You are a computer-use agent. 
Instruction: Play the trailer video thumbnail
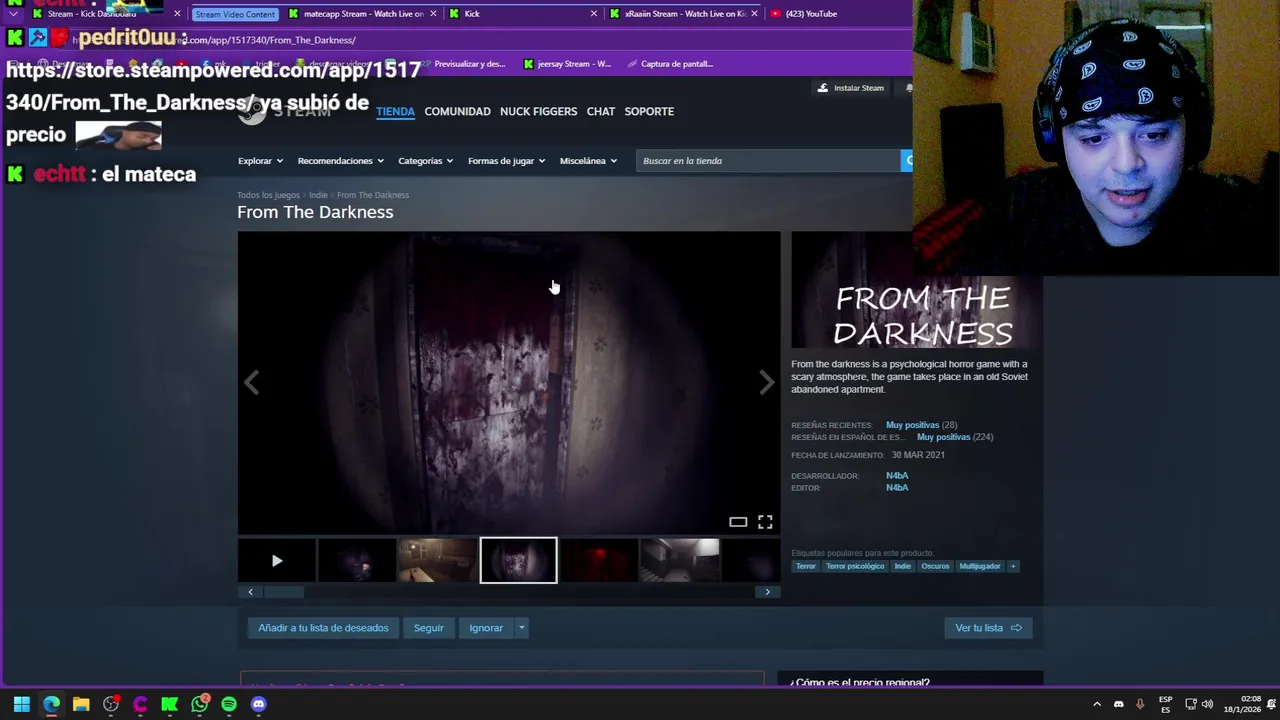[277, 561]
